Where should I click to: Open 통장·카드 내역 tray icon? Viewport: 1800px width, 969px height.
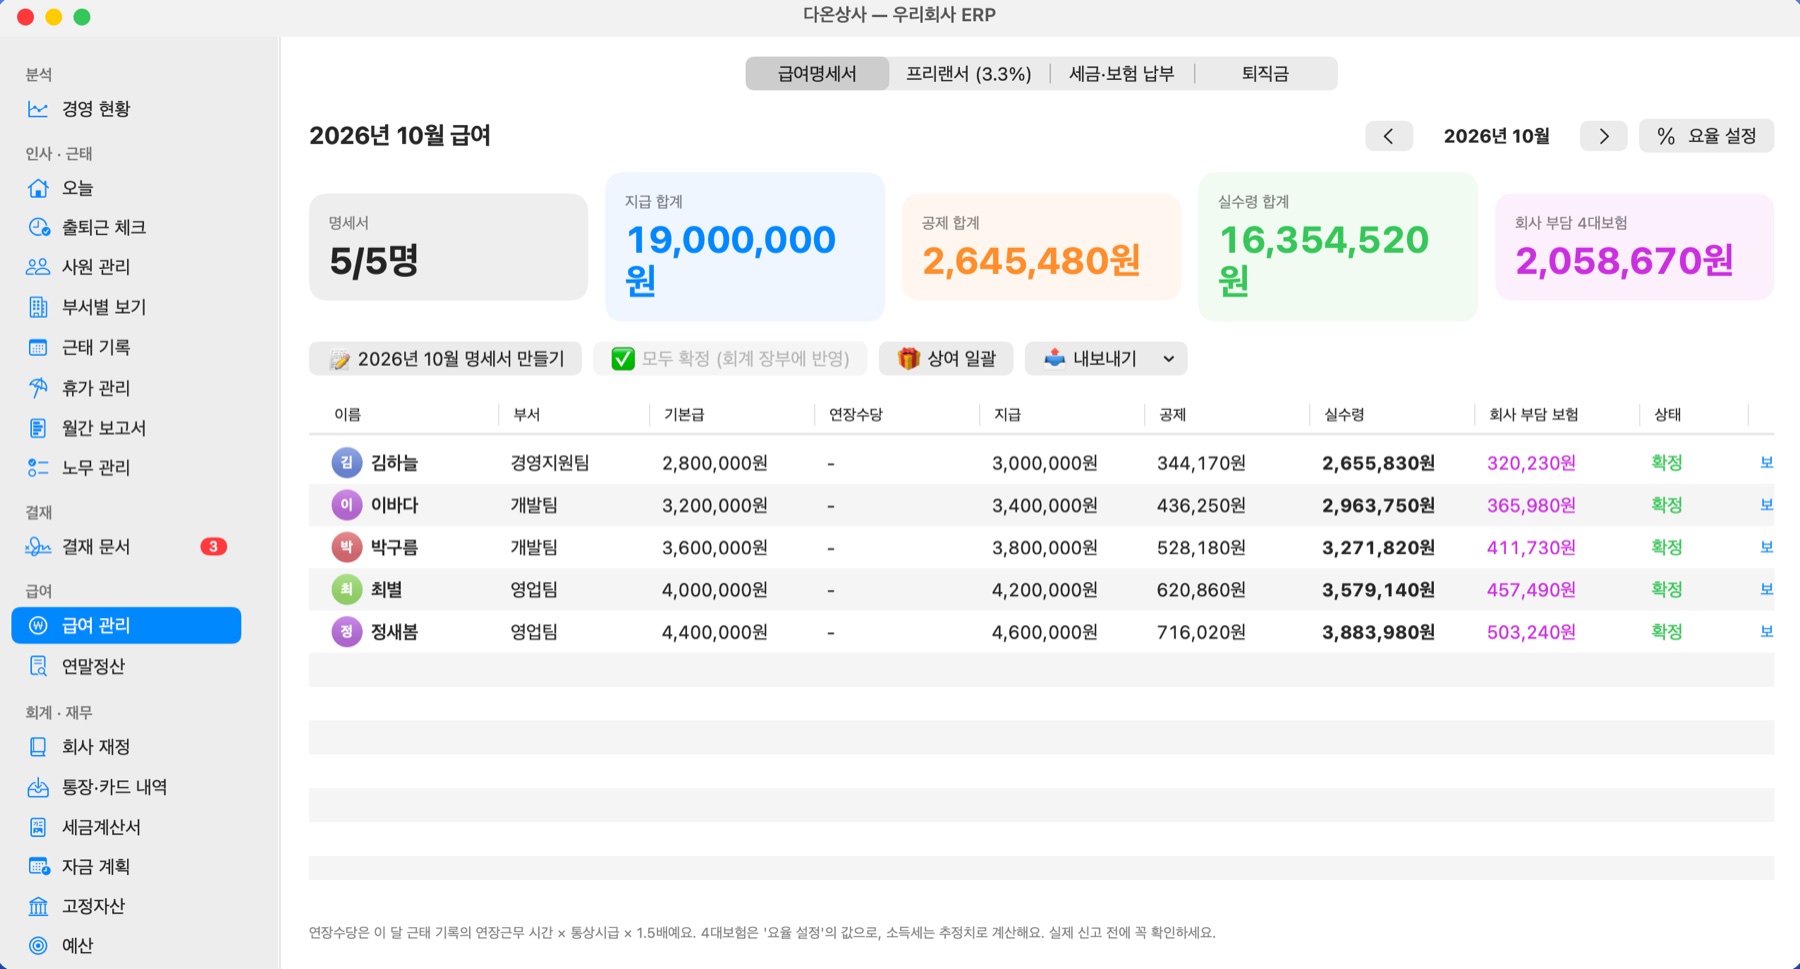click(38, 787)
